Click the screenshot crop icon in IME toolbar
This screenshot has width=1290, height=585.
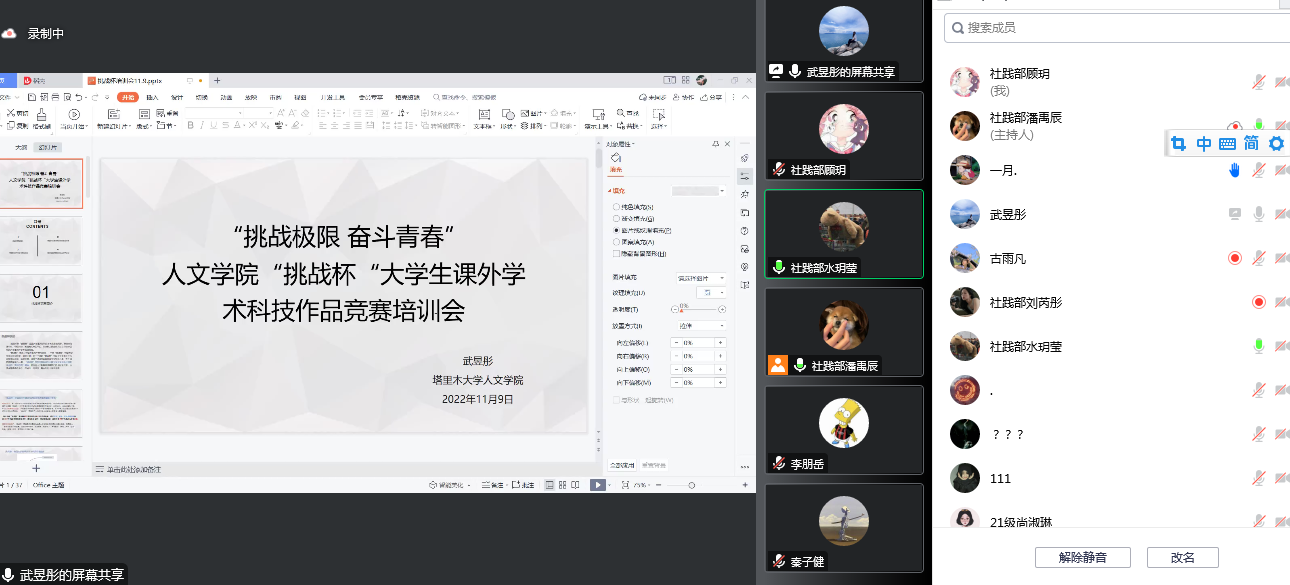[x=1178, y=143]
